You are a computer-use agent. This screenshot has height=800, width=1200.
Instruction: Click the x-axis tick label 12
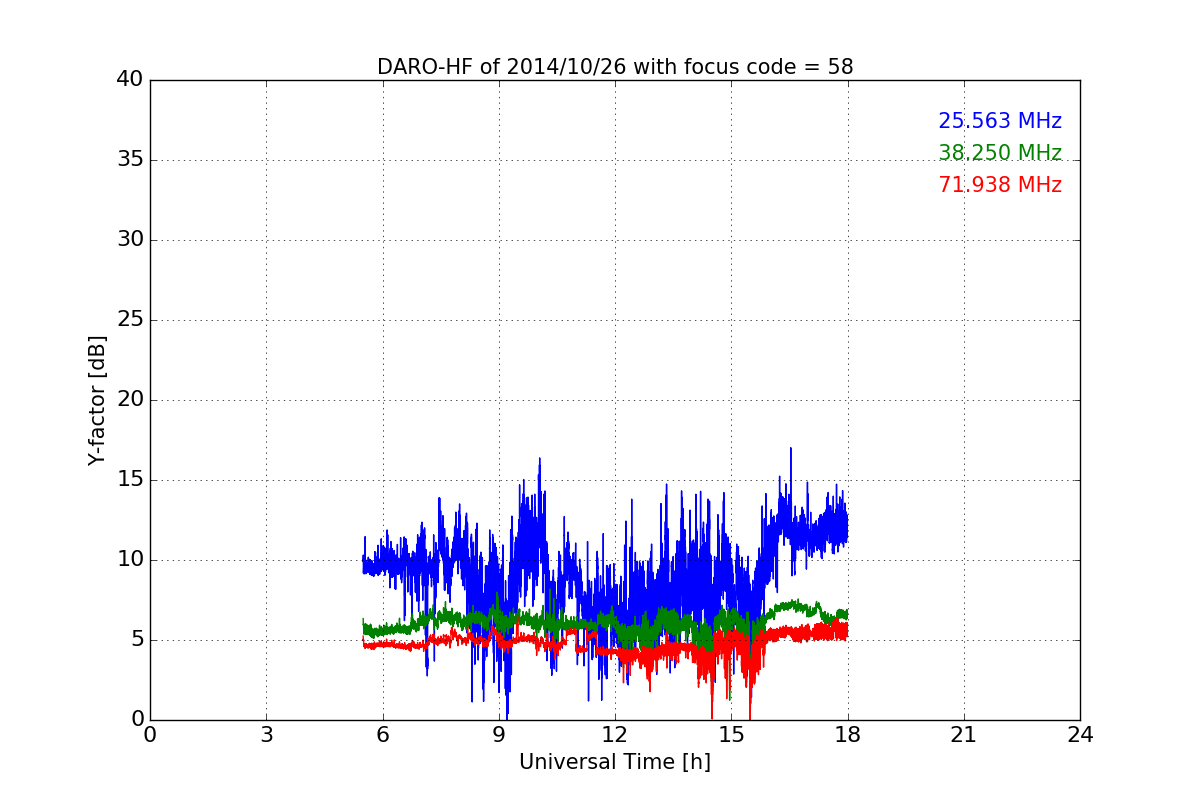click(615, 735)
